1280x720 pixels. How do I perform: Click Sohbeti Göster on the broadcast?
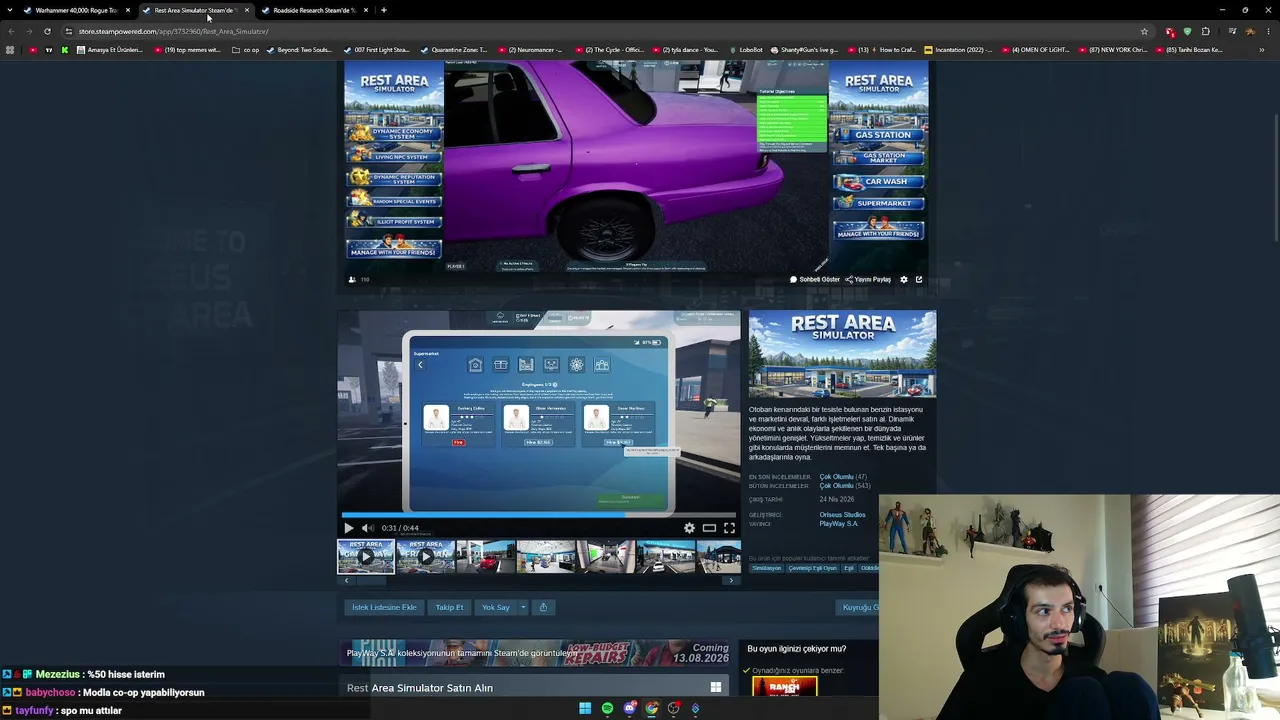pyautogui.click(x=814, y=280)
